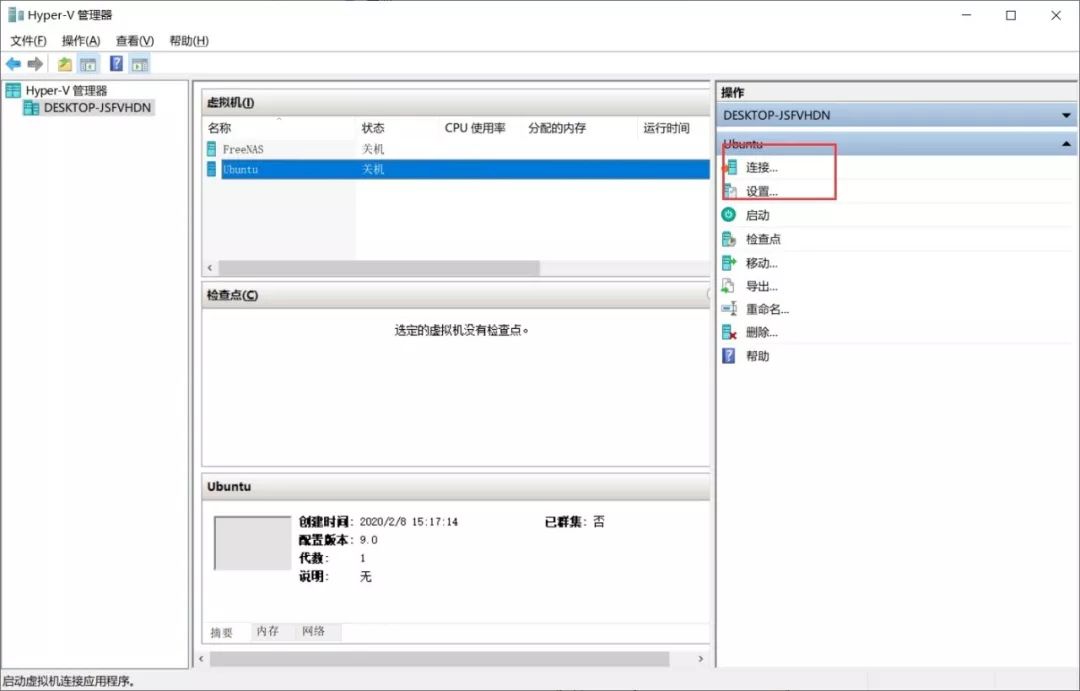Image resolution: width=1080 pixels, height=691 pixels.
Task: Click the Ubuntu virtual machine row icon
Action: click(211, 169)
